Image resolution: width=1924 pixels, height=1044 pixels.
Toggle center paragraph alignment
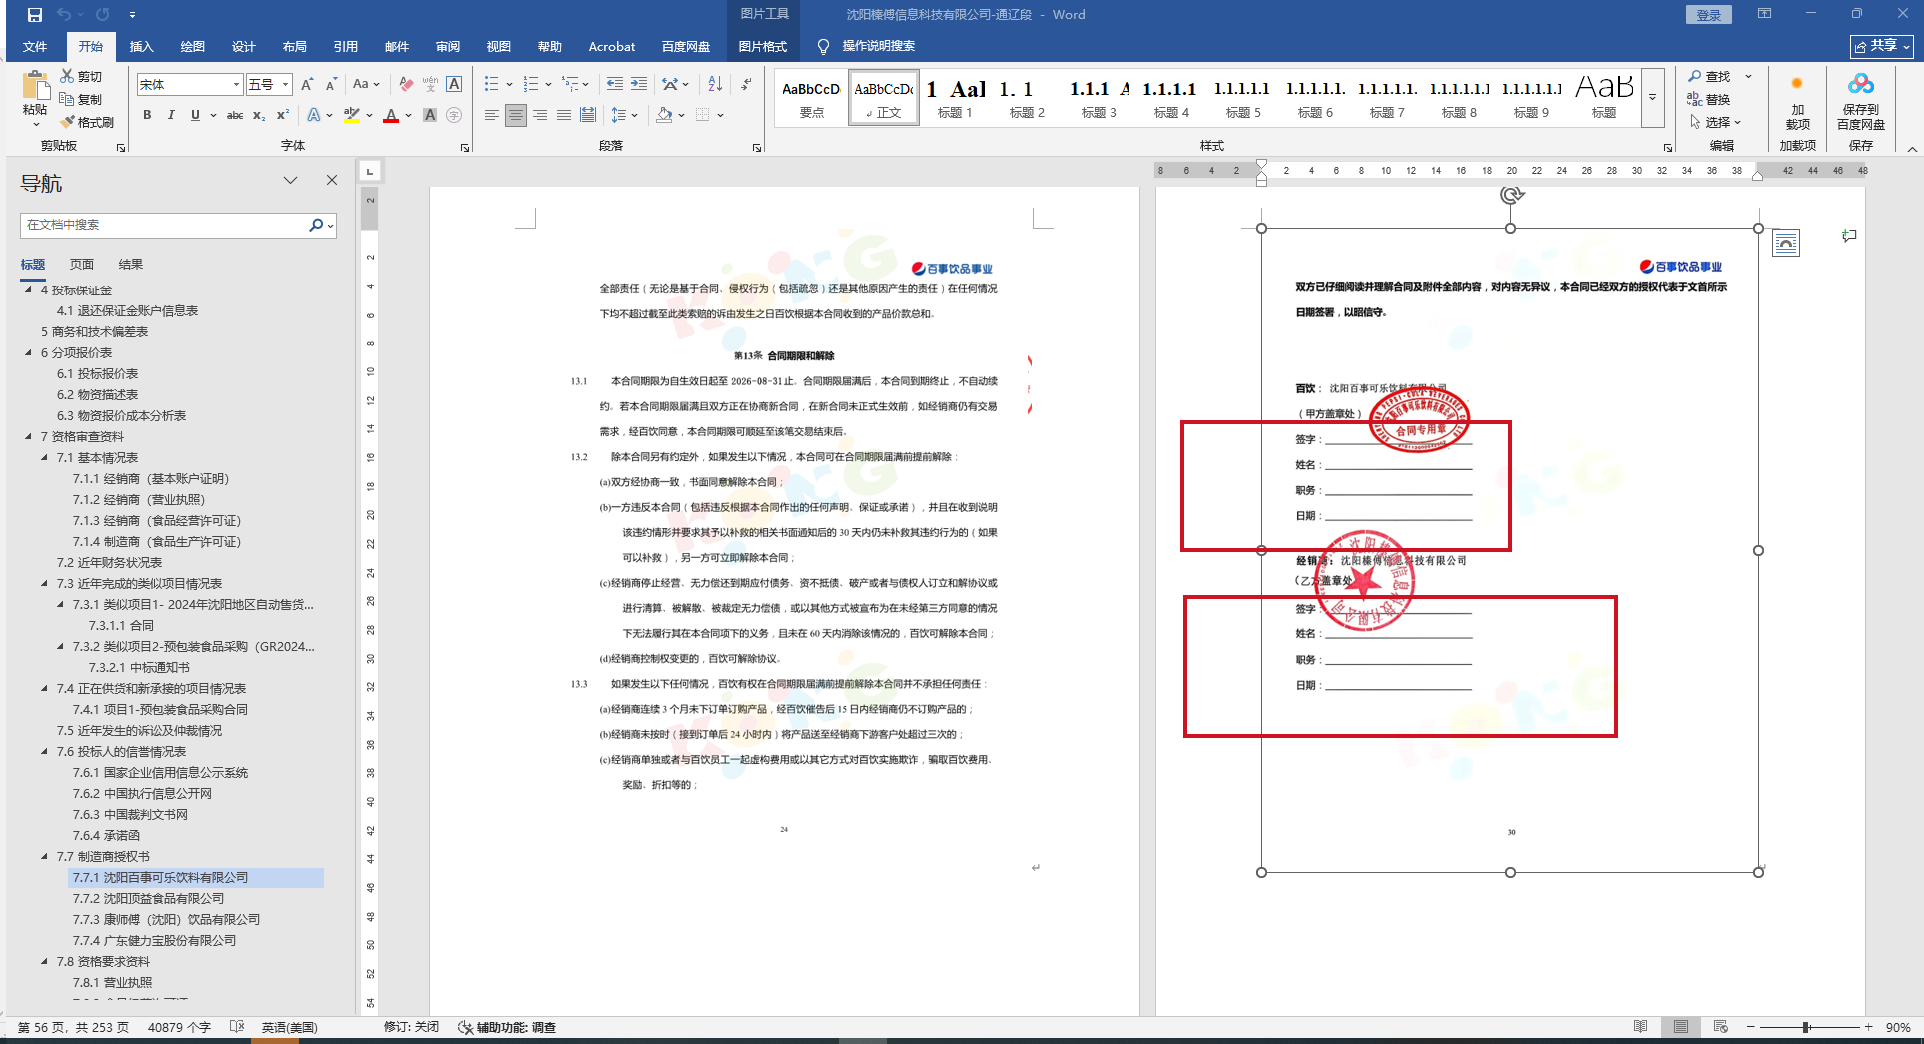[515, 115]
